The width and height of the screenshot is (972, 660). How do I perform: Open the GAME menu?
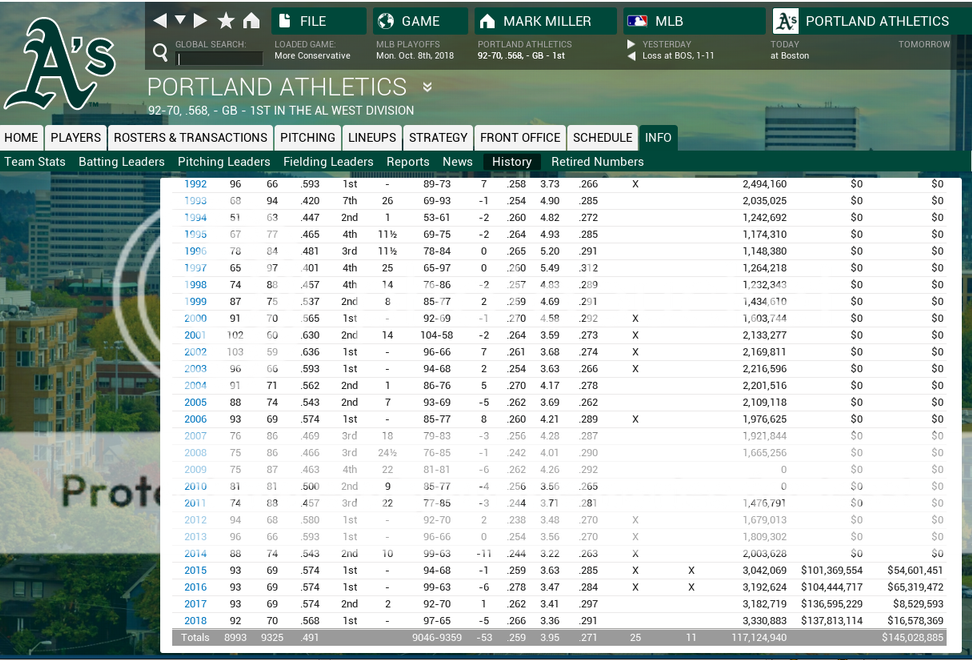[420, 21]
